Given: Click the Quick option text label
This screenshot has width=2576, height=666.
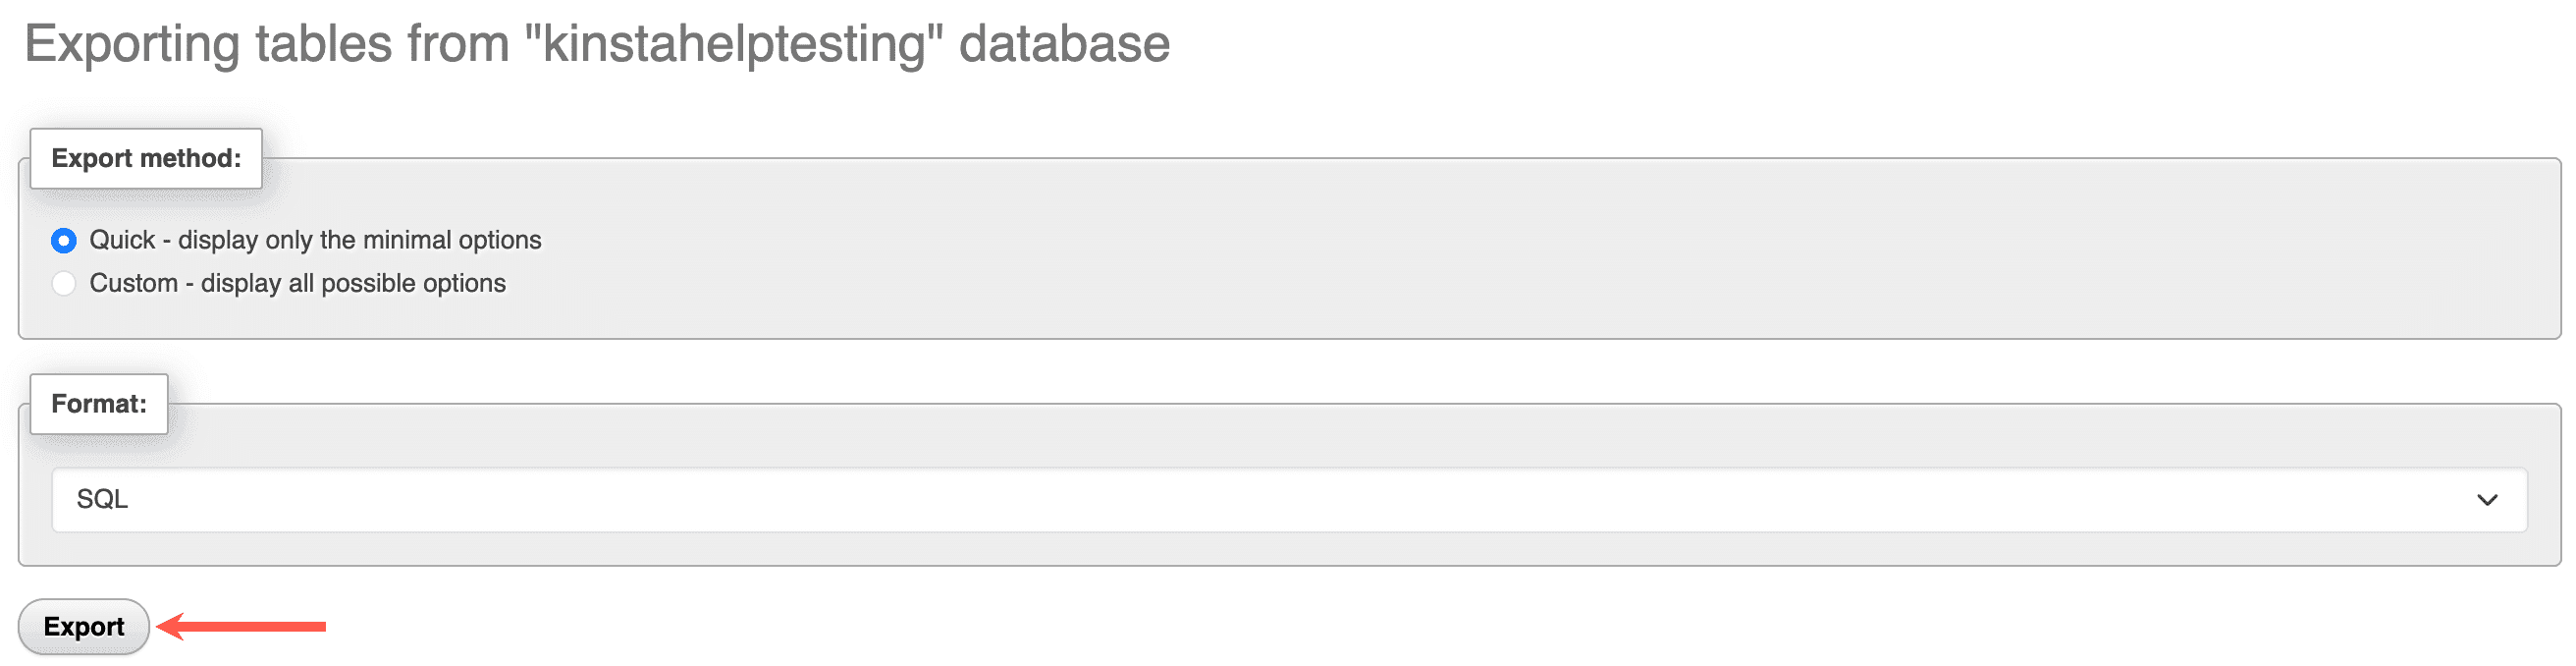Looking at the screenshot, I should pos(316,240).
